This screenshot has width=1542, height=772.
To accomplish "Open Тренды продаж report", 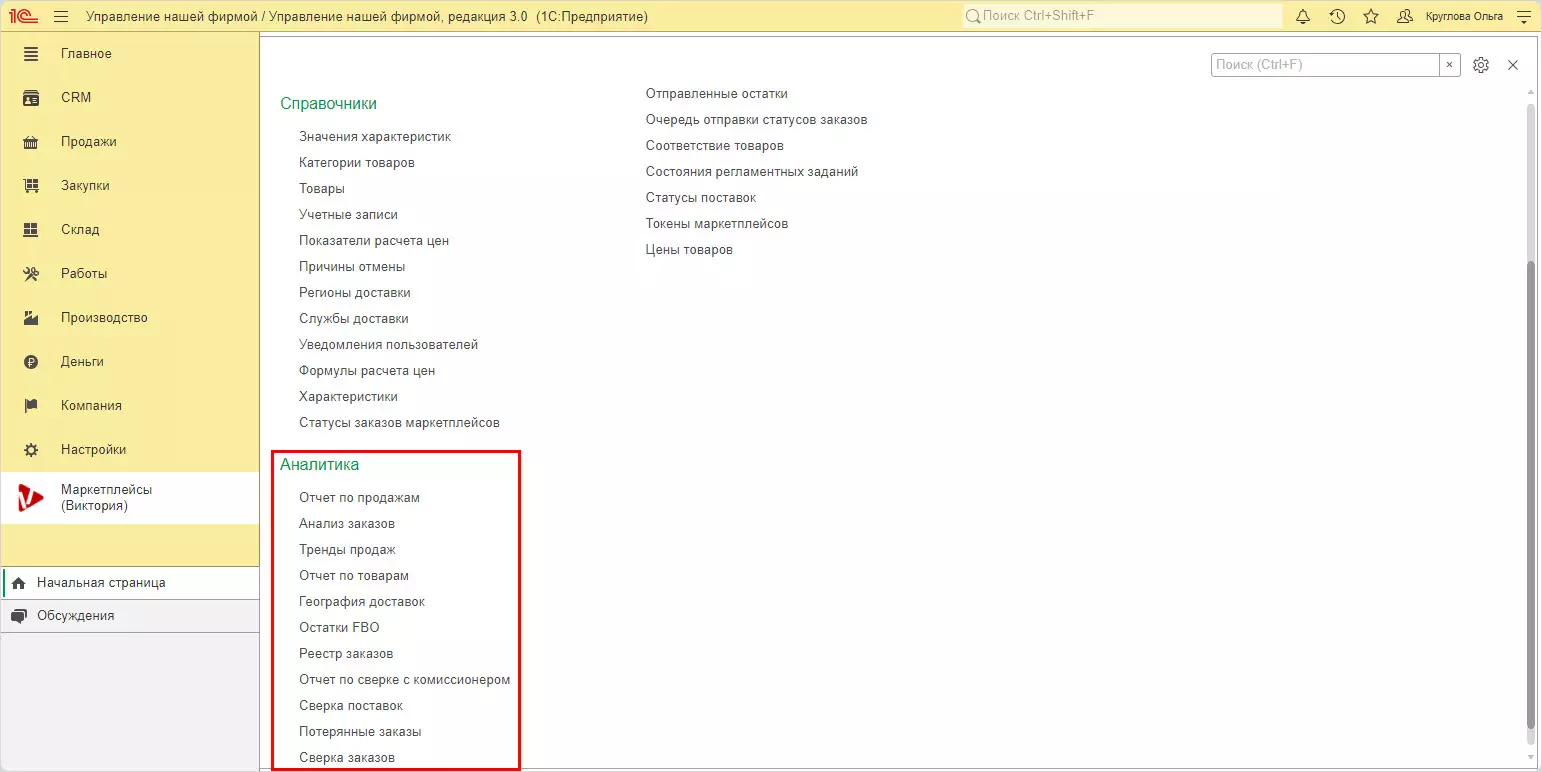I will 347,550.
